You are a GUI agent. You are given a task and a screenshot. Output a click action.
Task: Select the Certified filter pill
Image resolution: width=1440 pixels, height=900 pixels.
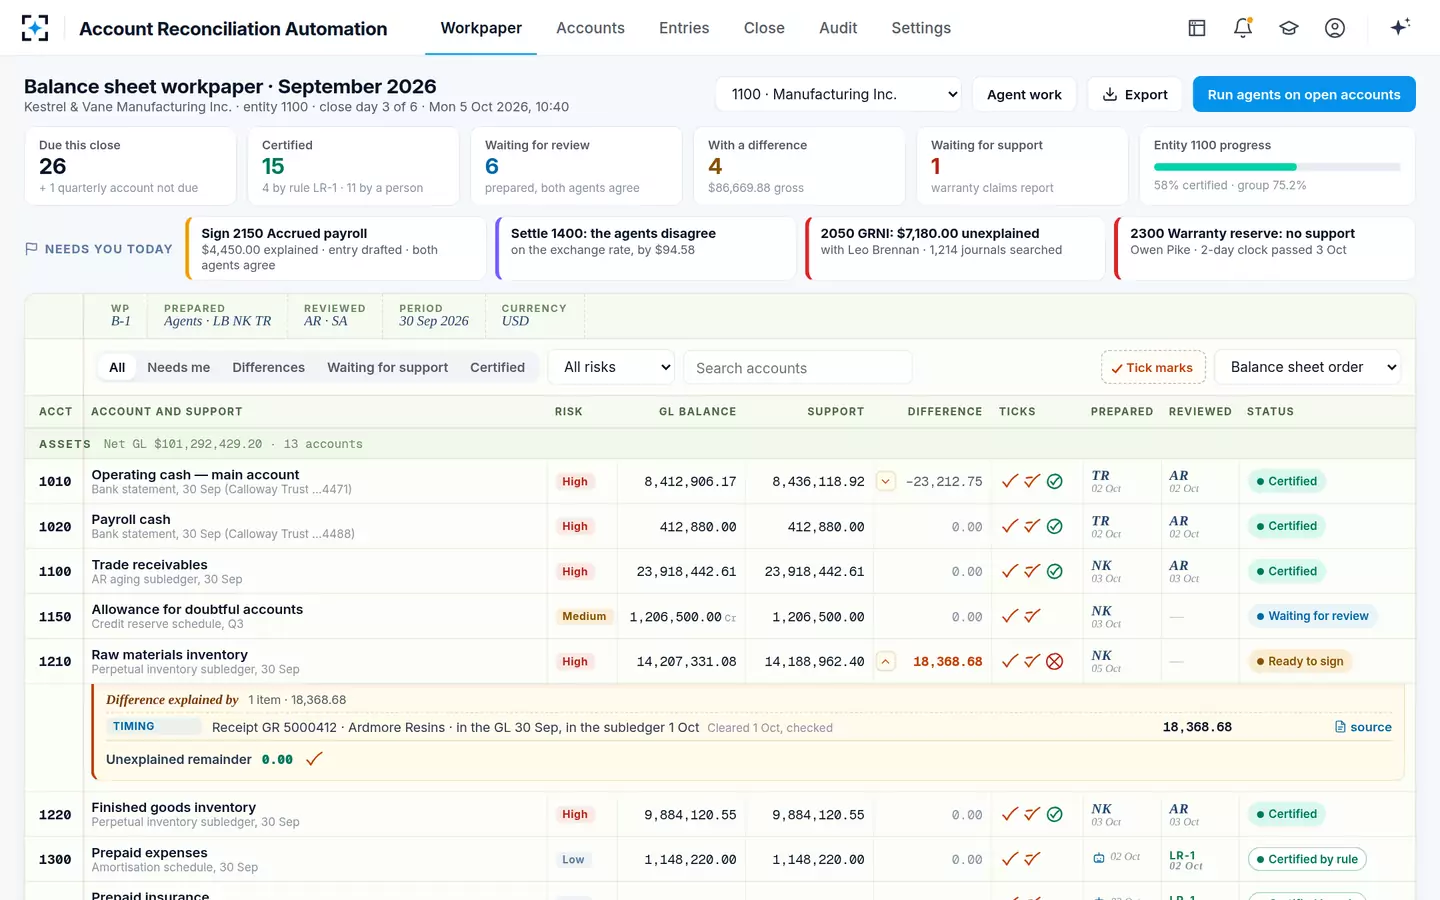[x=497, y=367]
